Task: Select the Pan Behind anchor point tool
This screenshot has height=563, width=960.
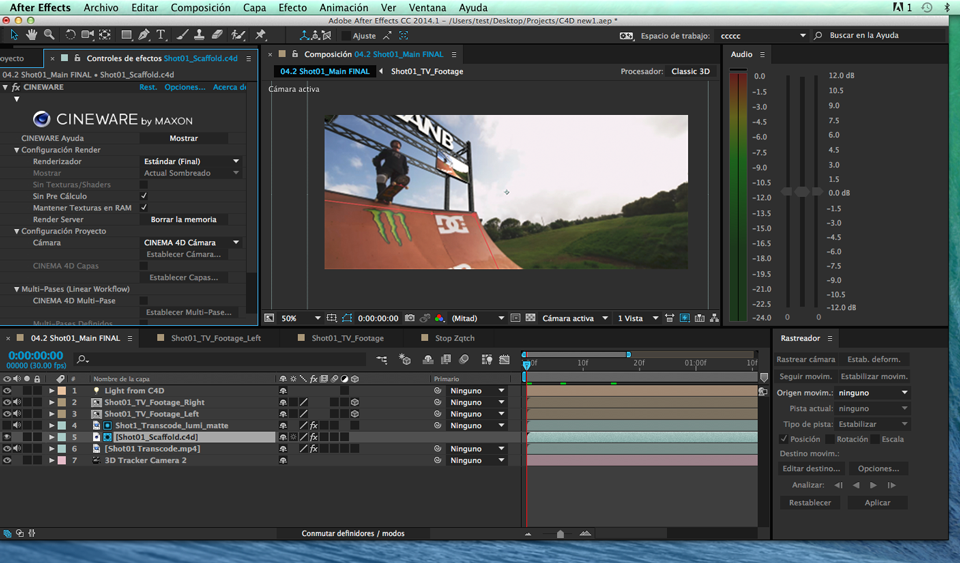Action: pos(105,35)
